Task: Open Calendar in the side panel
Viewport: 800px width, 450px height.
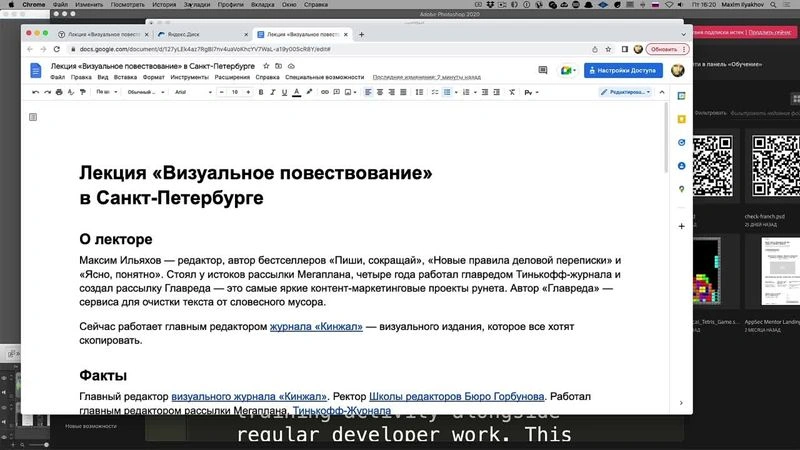Action: 682,96
